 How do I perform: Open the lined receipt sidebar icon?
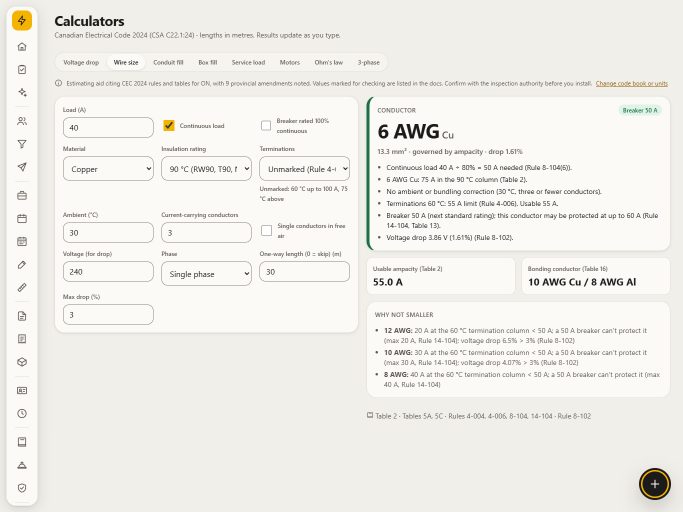(22, 339)
